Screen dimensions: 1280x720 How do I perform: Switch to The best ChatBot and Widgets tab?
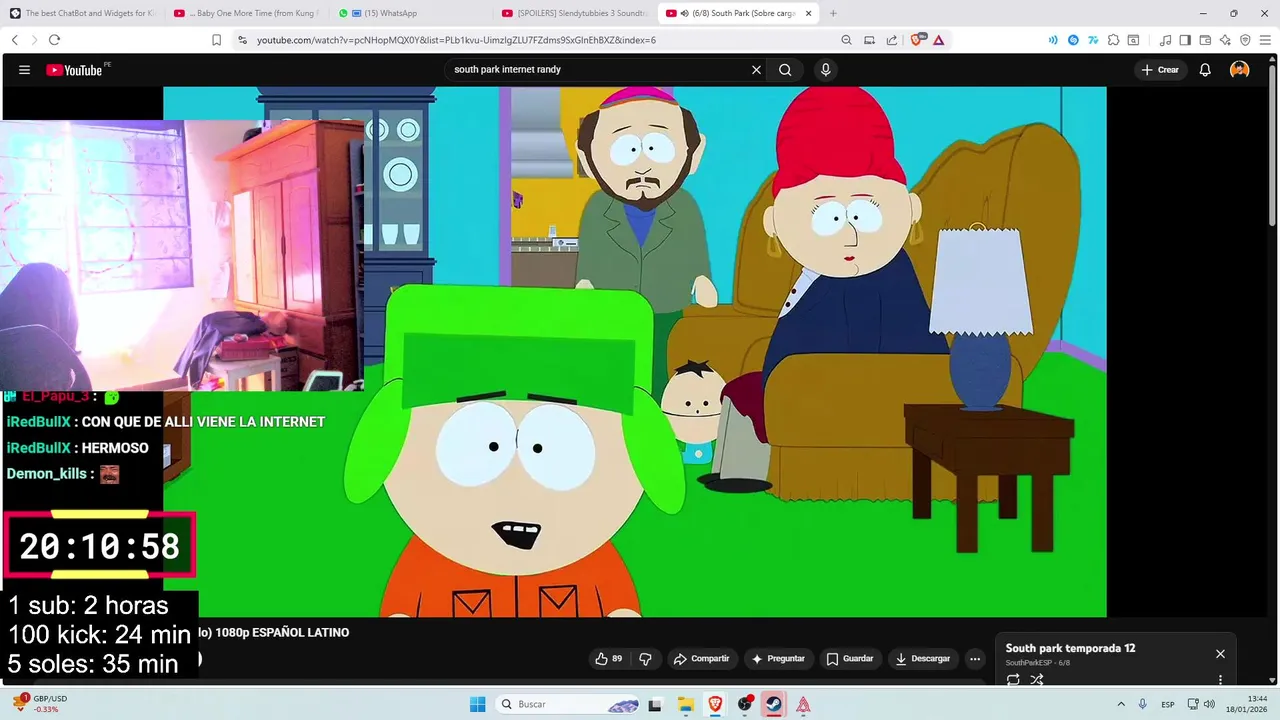click(83, 13)
